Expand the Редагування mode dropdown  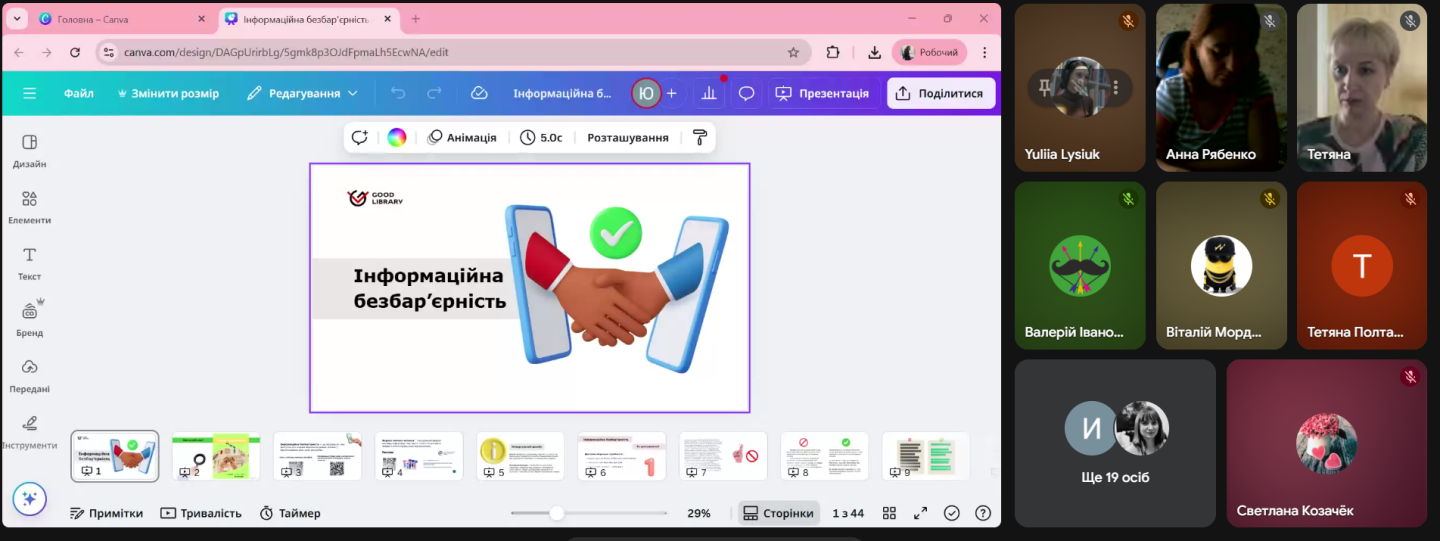coord(302,93)
